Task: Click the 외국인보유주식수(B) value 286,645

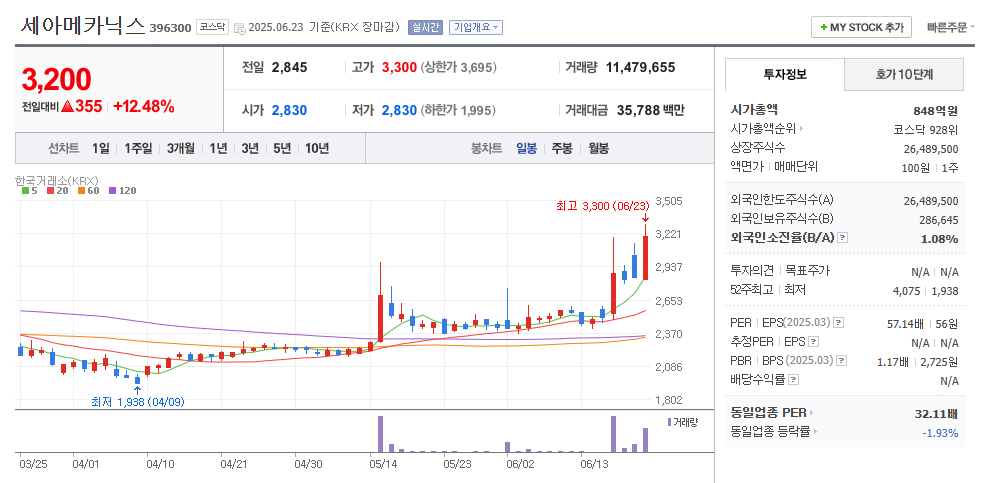Action: (939, 220)
